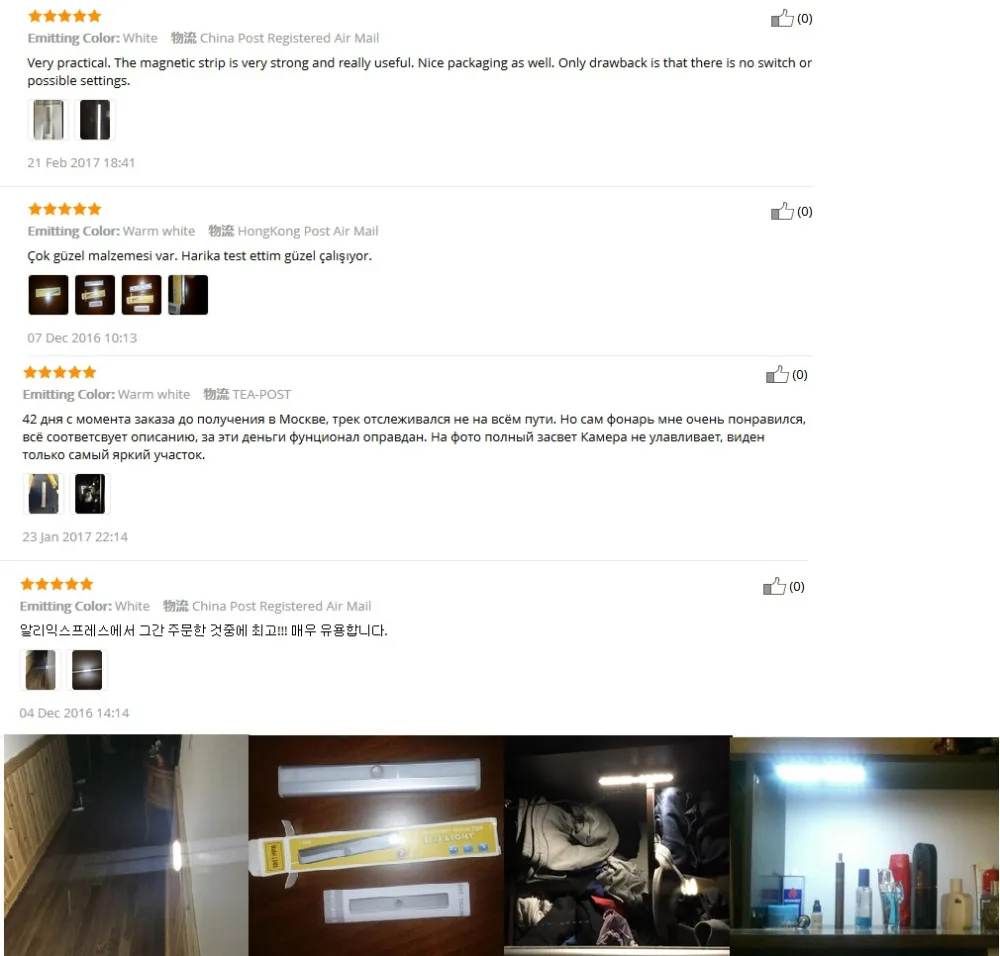Open first photo of the Korean review
Image resolution: width=1000 pixels, height=956 pixels.
tap(40, 670)
